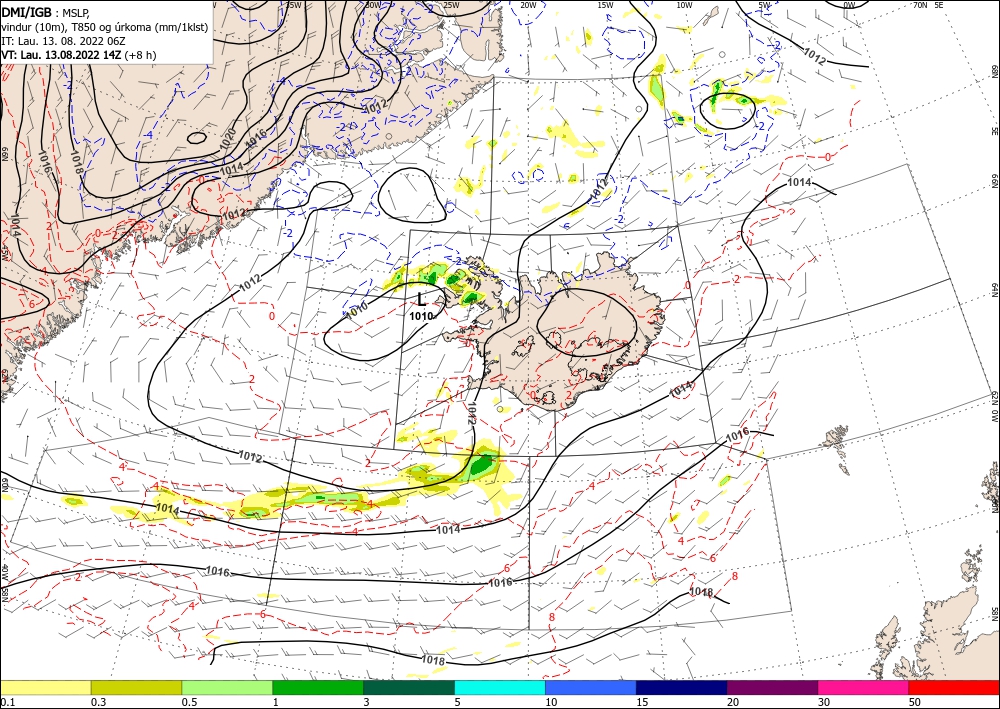
Task: Click the '1020' isobar label over Greenland
Action: pos(228,140)
